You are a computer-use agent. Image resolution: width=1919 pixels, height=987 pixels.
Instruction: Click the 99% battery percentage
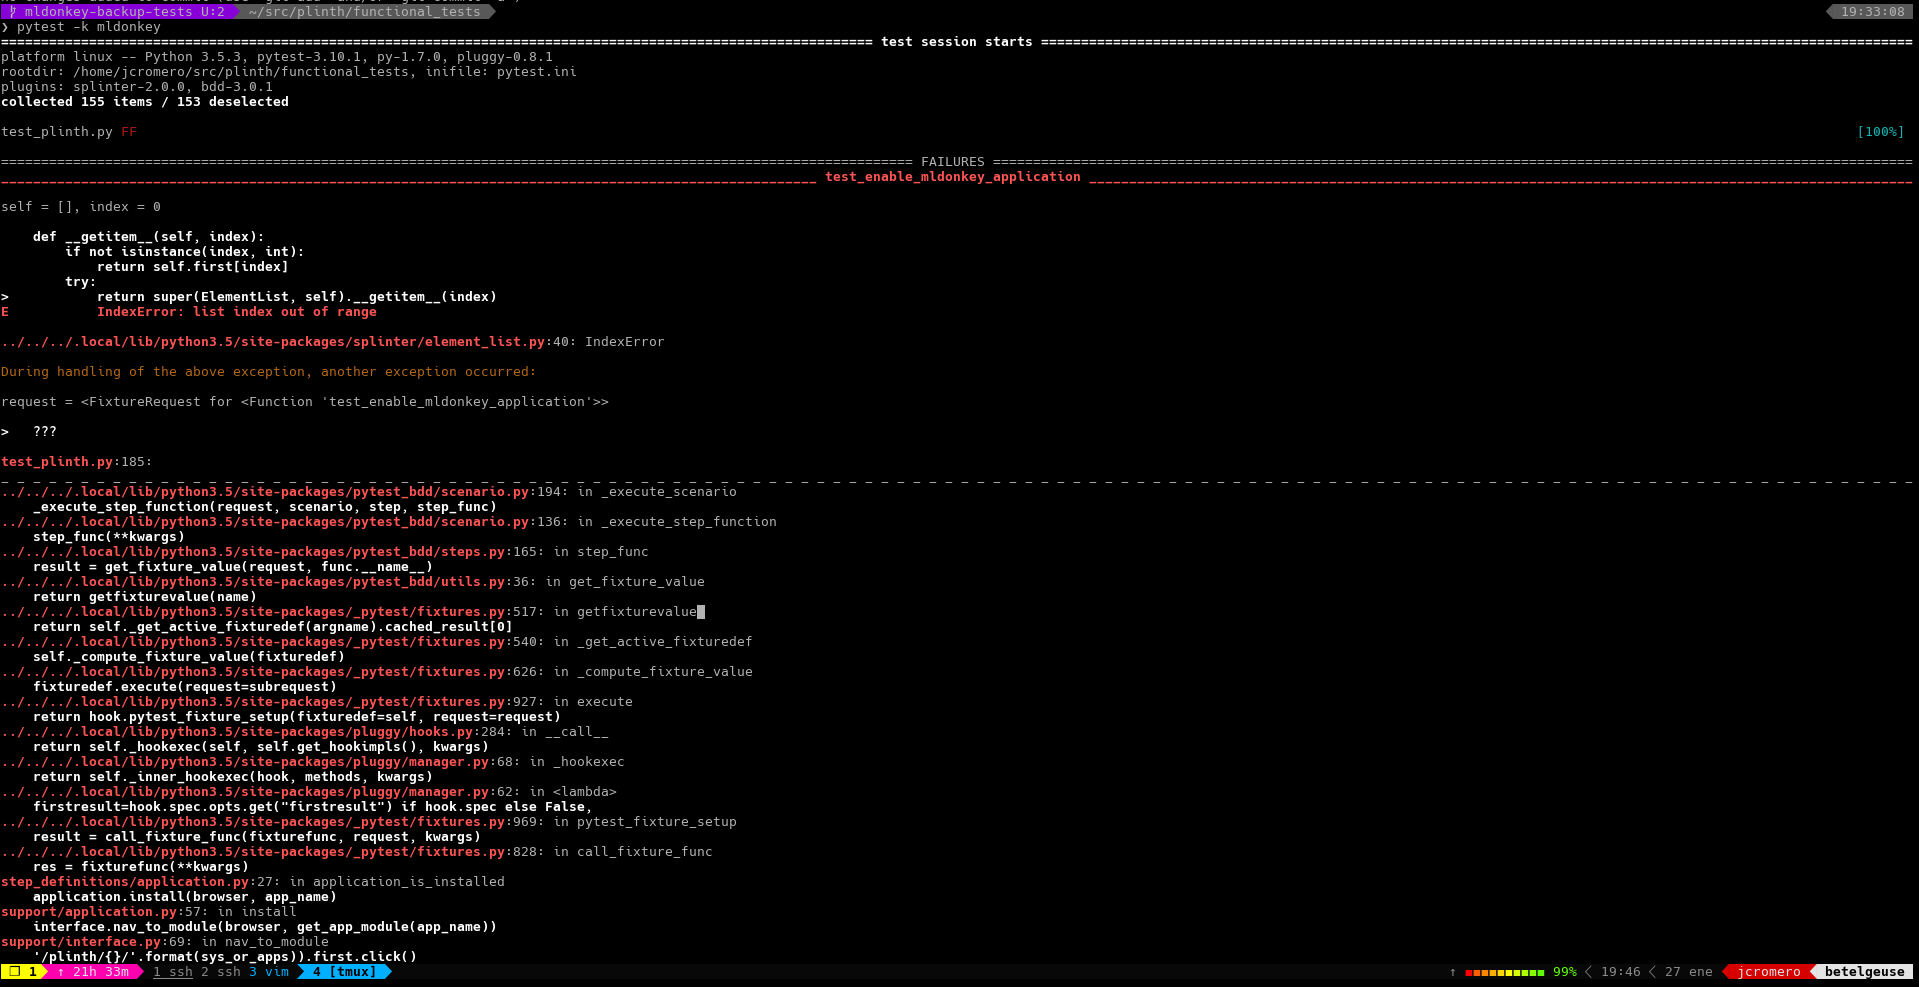(1565, 972)
